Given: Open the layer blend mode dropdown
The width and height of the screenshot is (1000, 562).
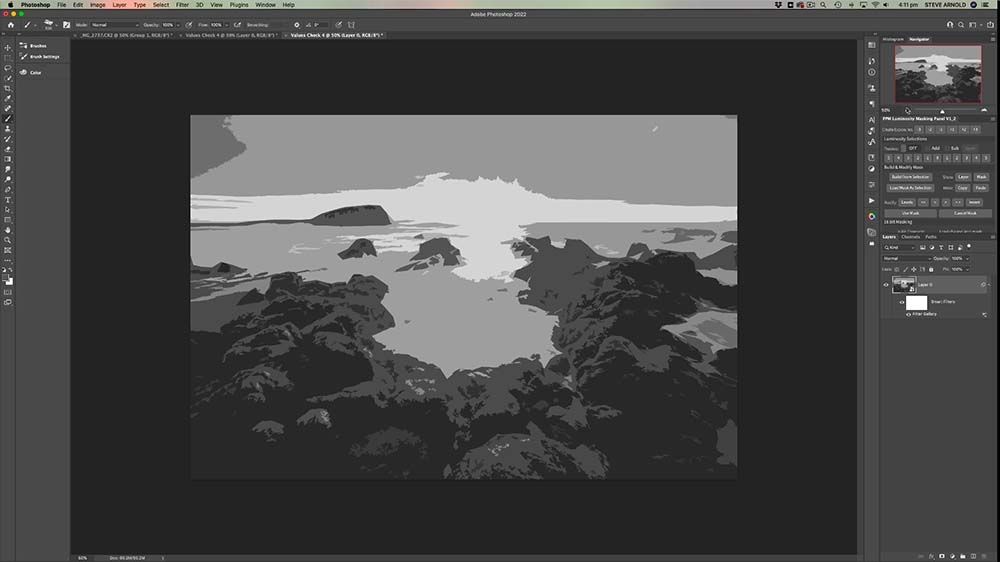Looking at the screenshot, I should [906, 258].
